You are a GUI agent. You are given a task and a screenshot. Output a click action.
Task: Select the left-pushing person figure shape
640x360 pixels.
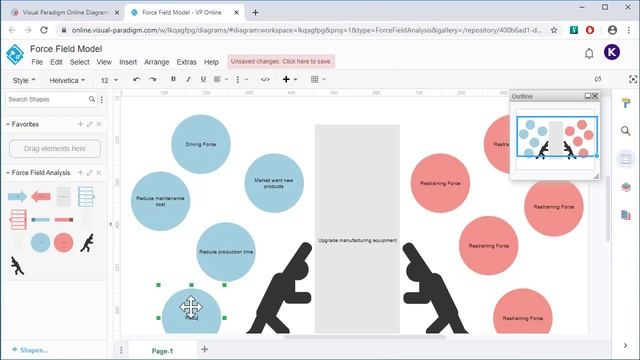[x=18, y=266]
